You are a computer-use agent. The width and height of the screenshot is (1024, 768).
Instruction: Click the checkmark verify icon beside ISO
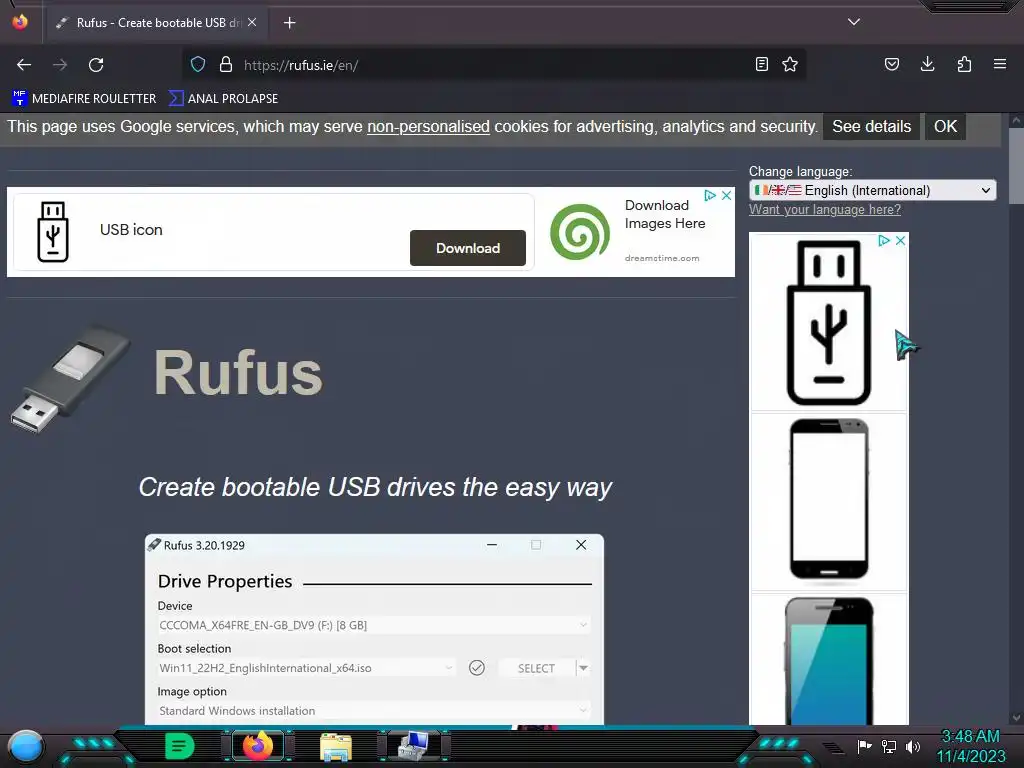tap(477, 667)
